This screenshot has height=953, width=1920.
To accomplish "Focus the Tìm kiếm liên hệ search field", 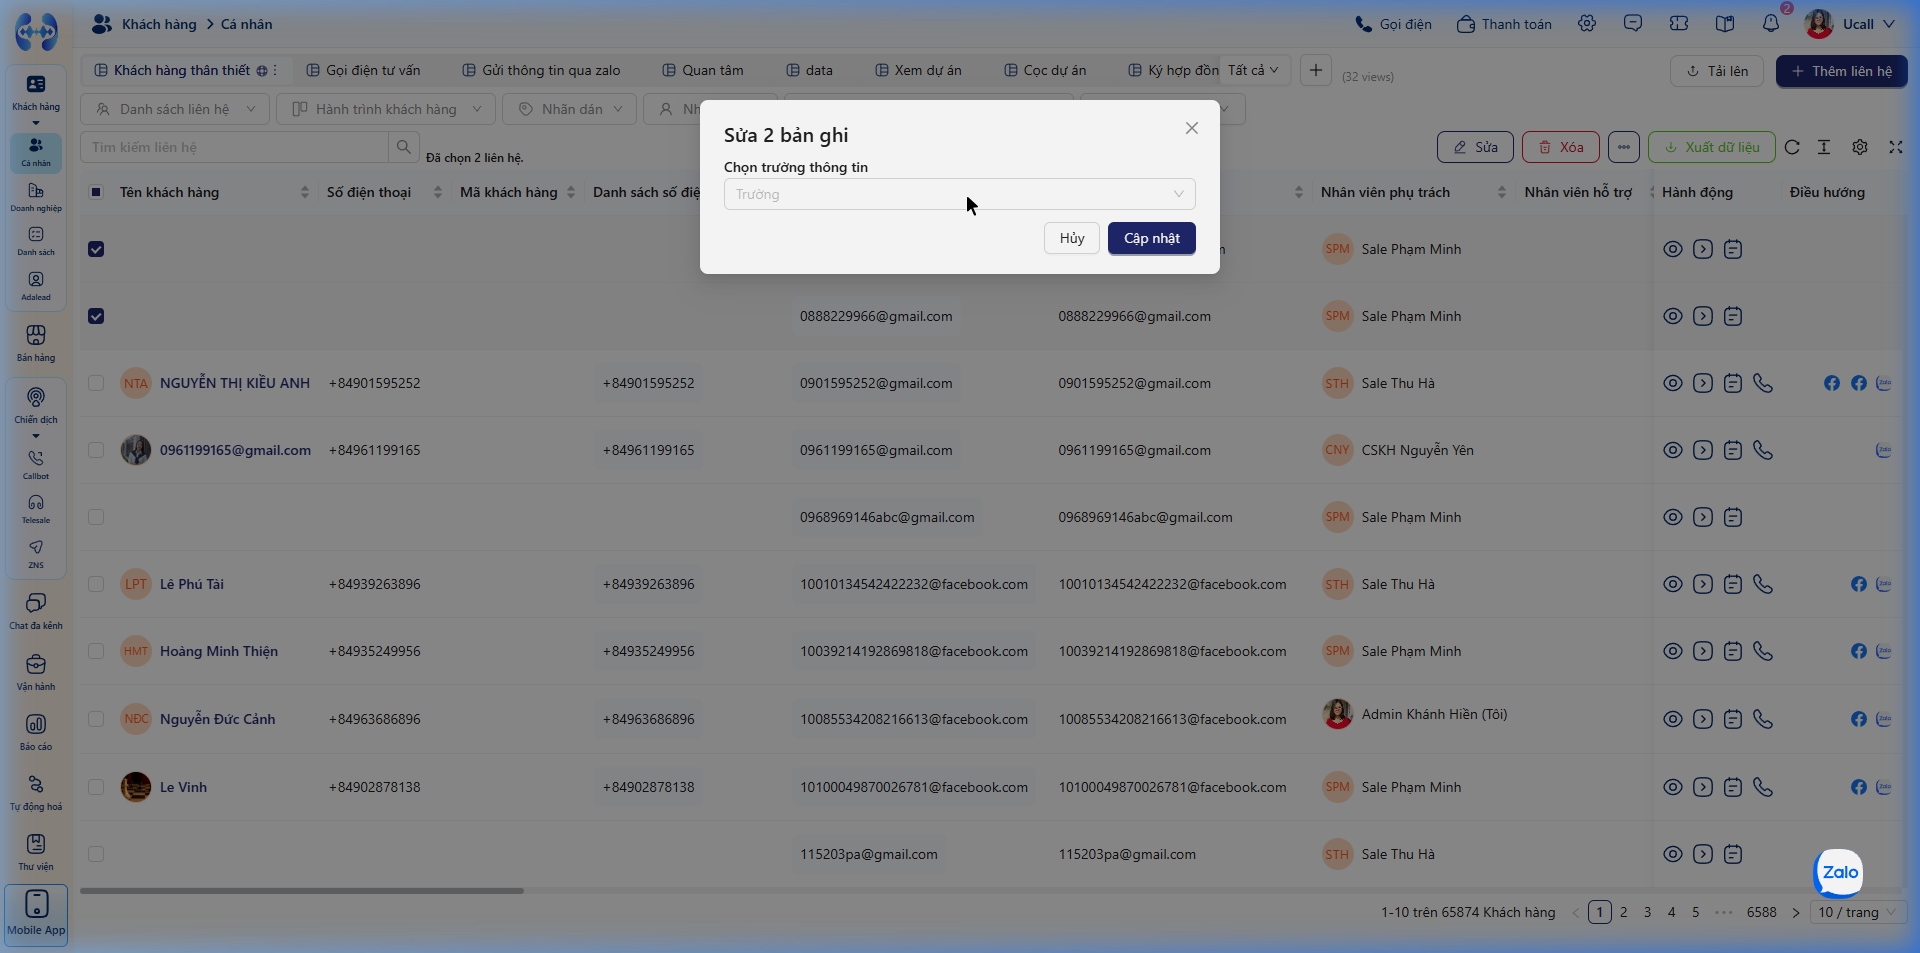I will [x=234, y=147].
